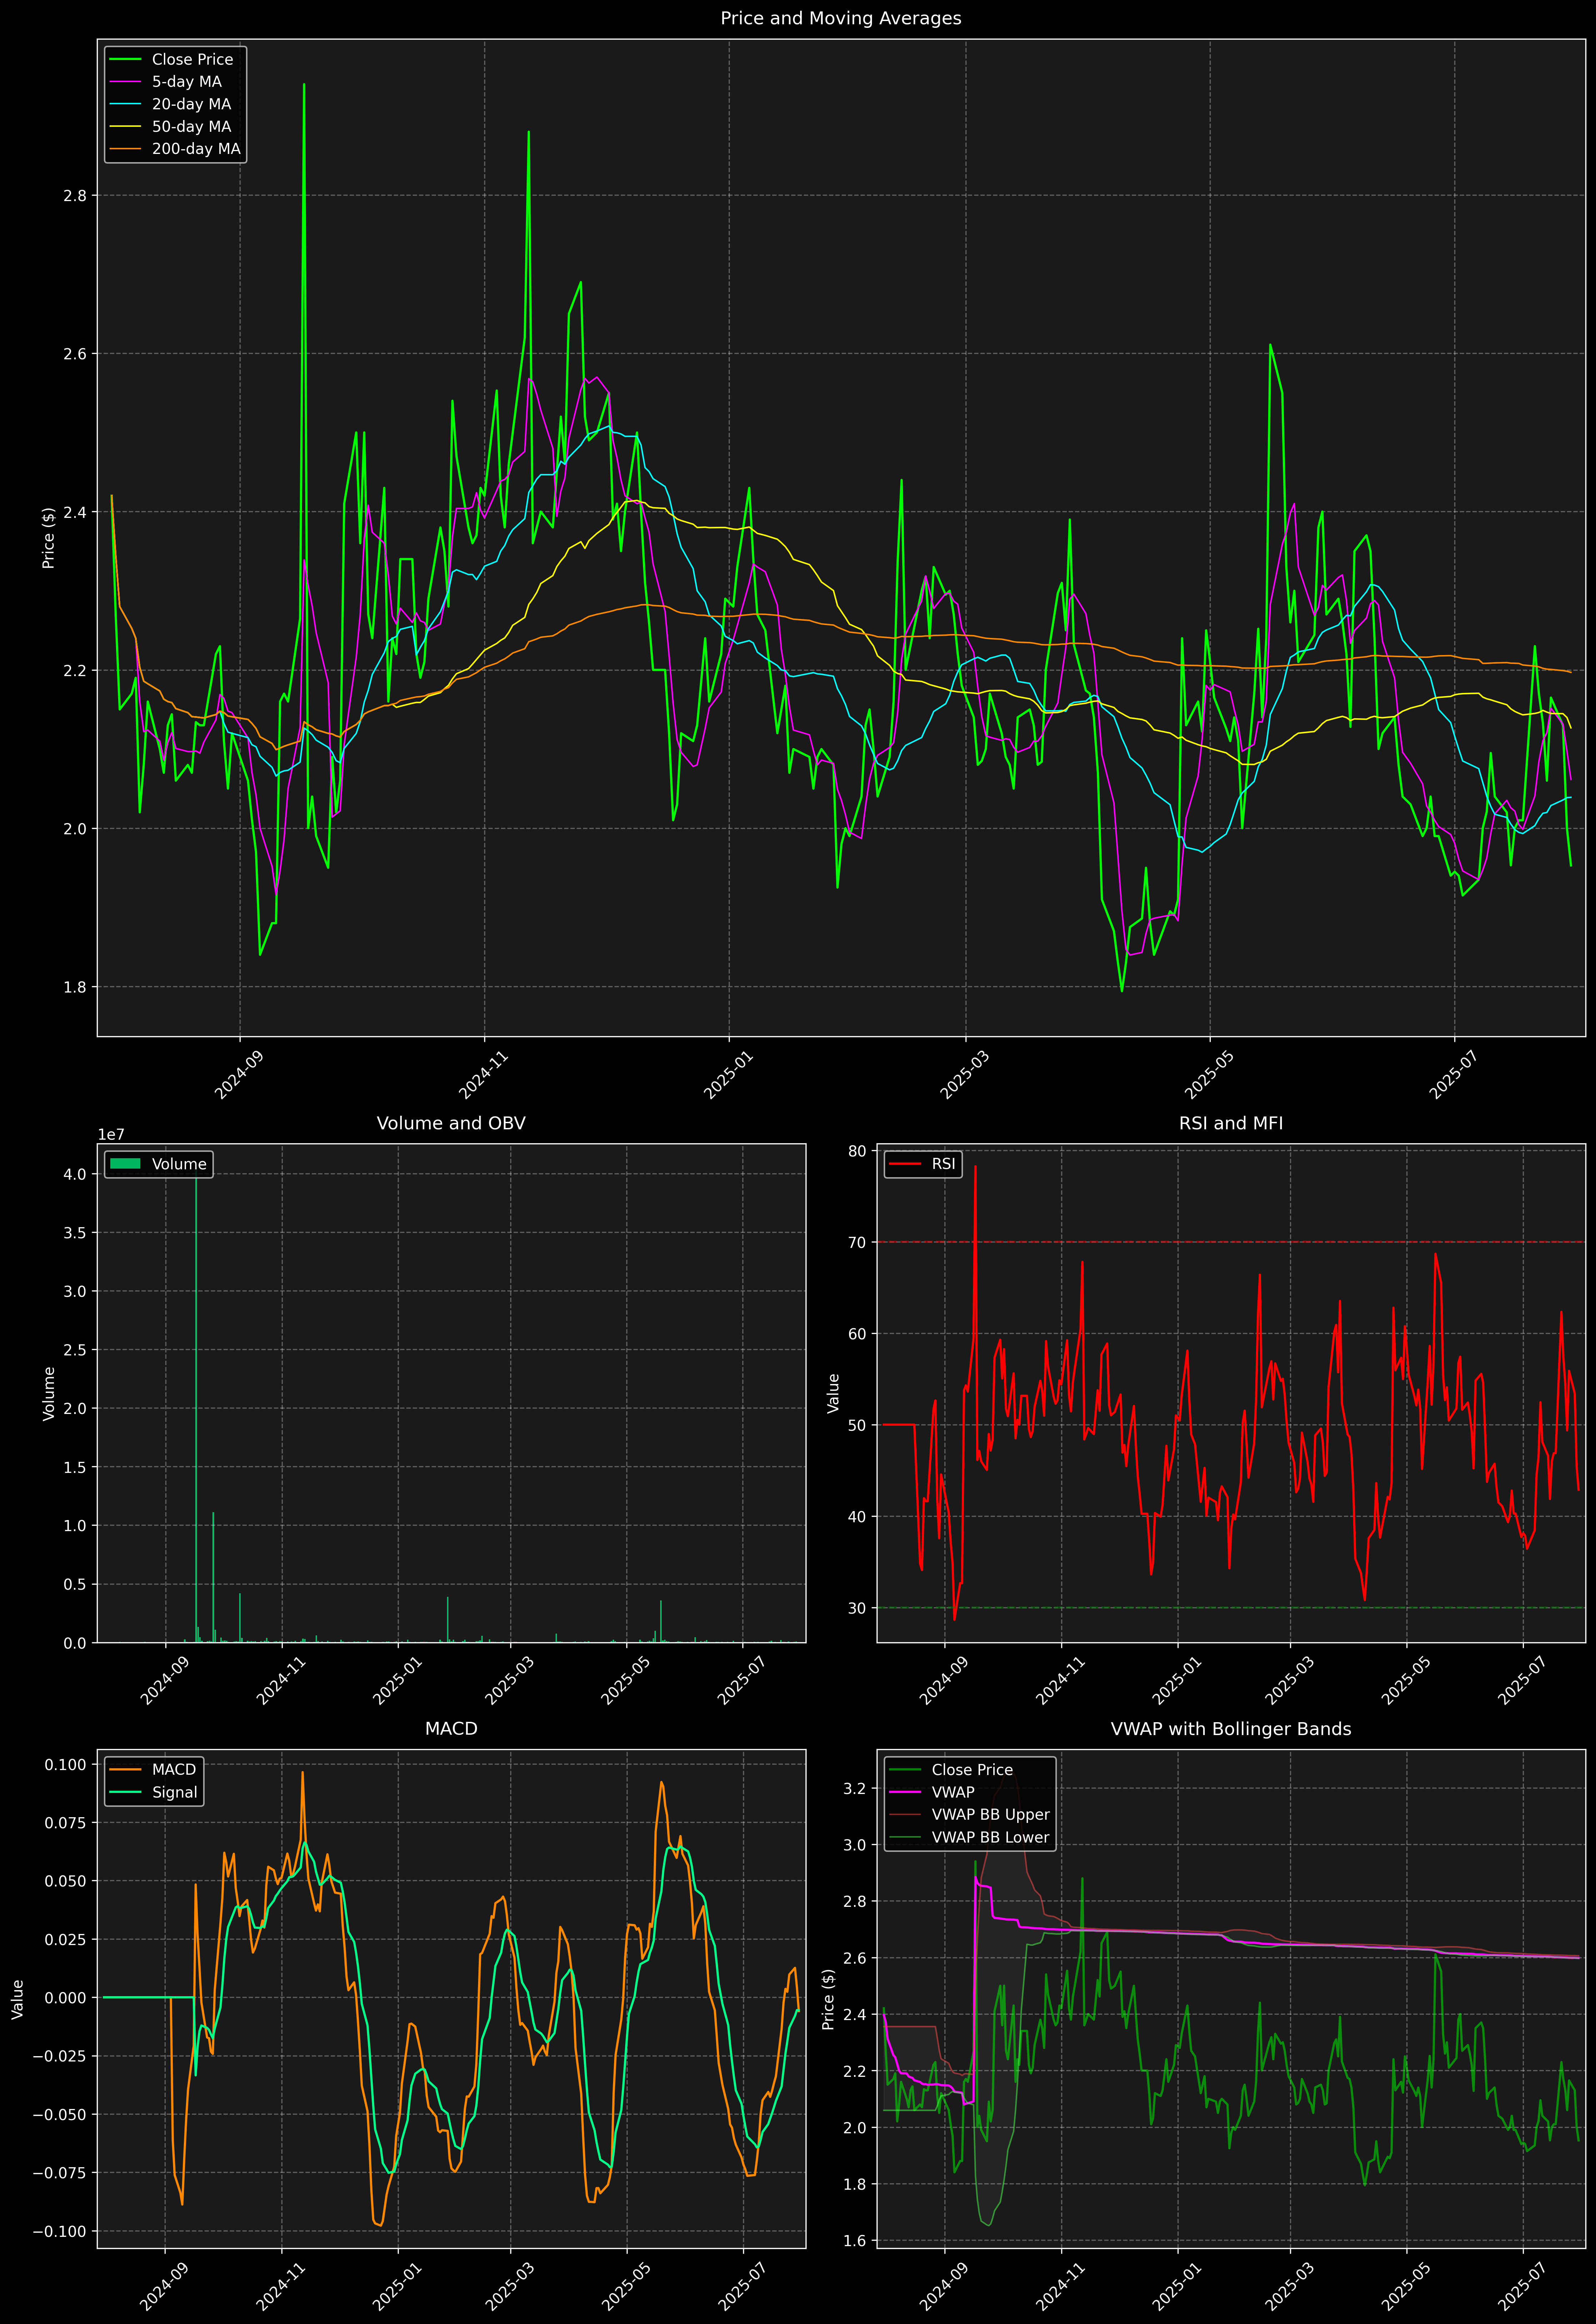The width and height of the screenshot is (1596, 2324).
Task: Click the 'Volume and OBV' chart title
Action: click(451, 1123)
